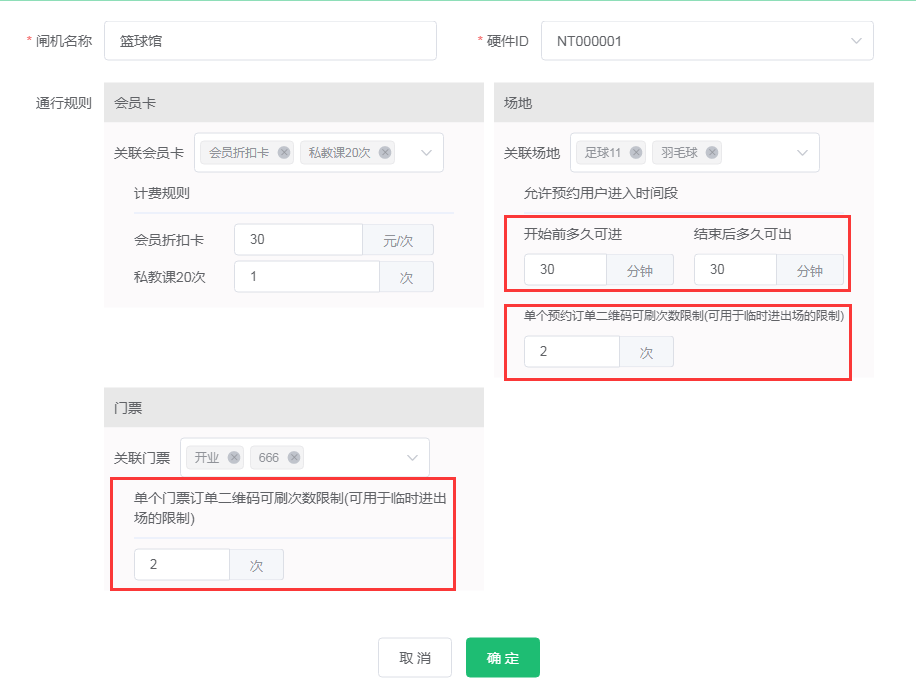The height and width of the screenshot is (694, 916).
Task: Click the 结束后多久可出 minutes input
Action: tap(735, 270)
